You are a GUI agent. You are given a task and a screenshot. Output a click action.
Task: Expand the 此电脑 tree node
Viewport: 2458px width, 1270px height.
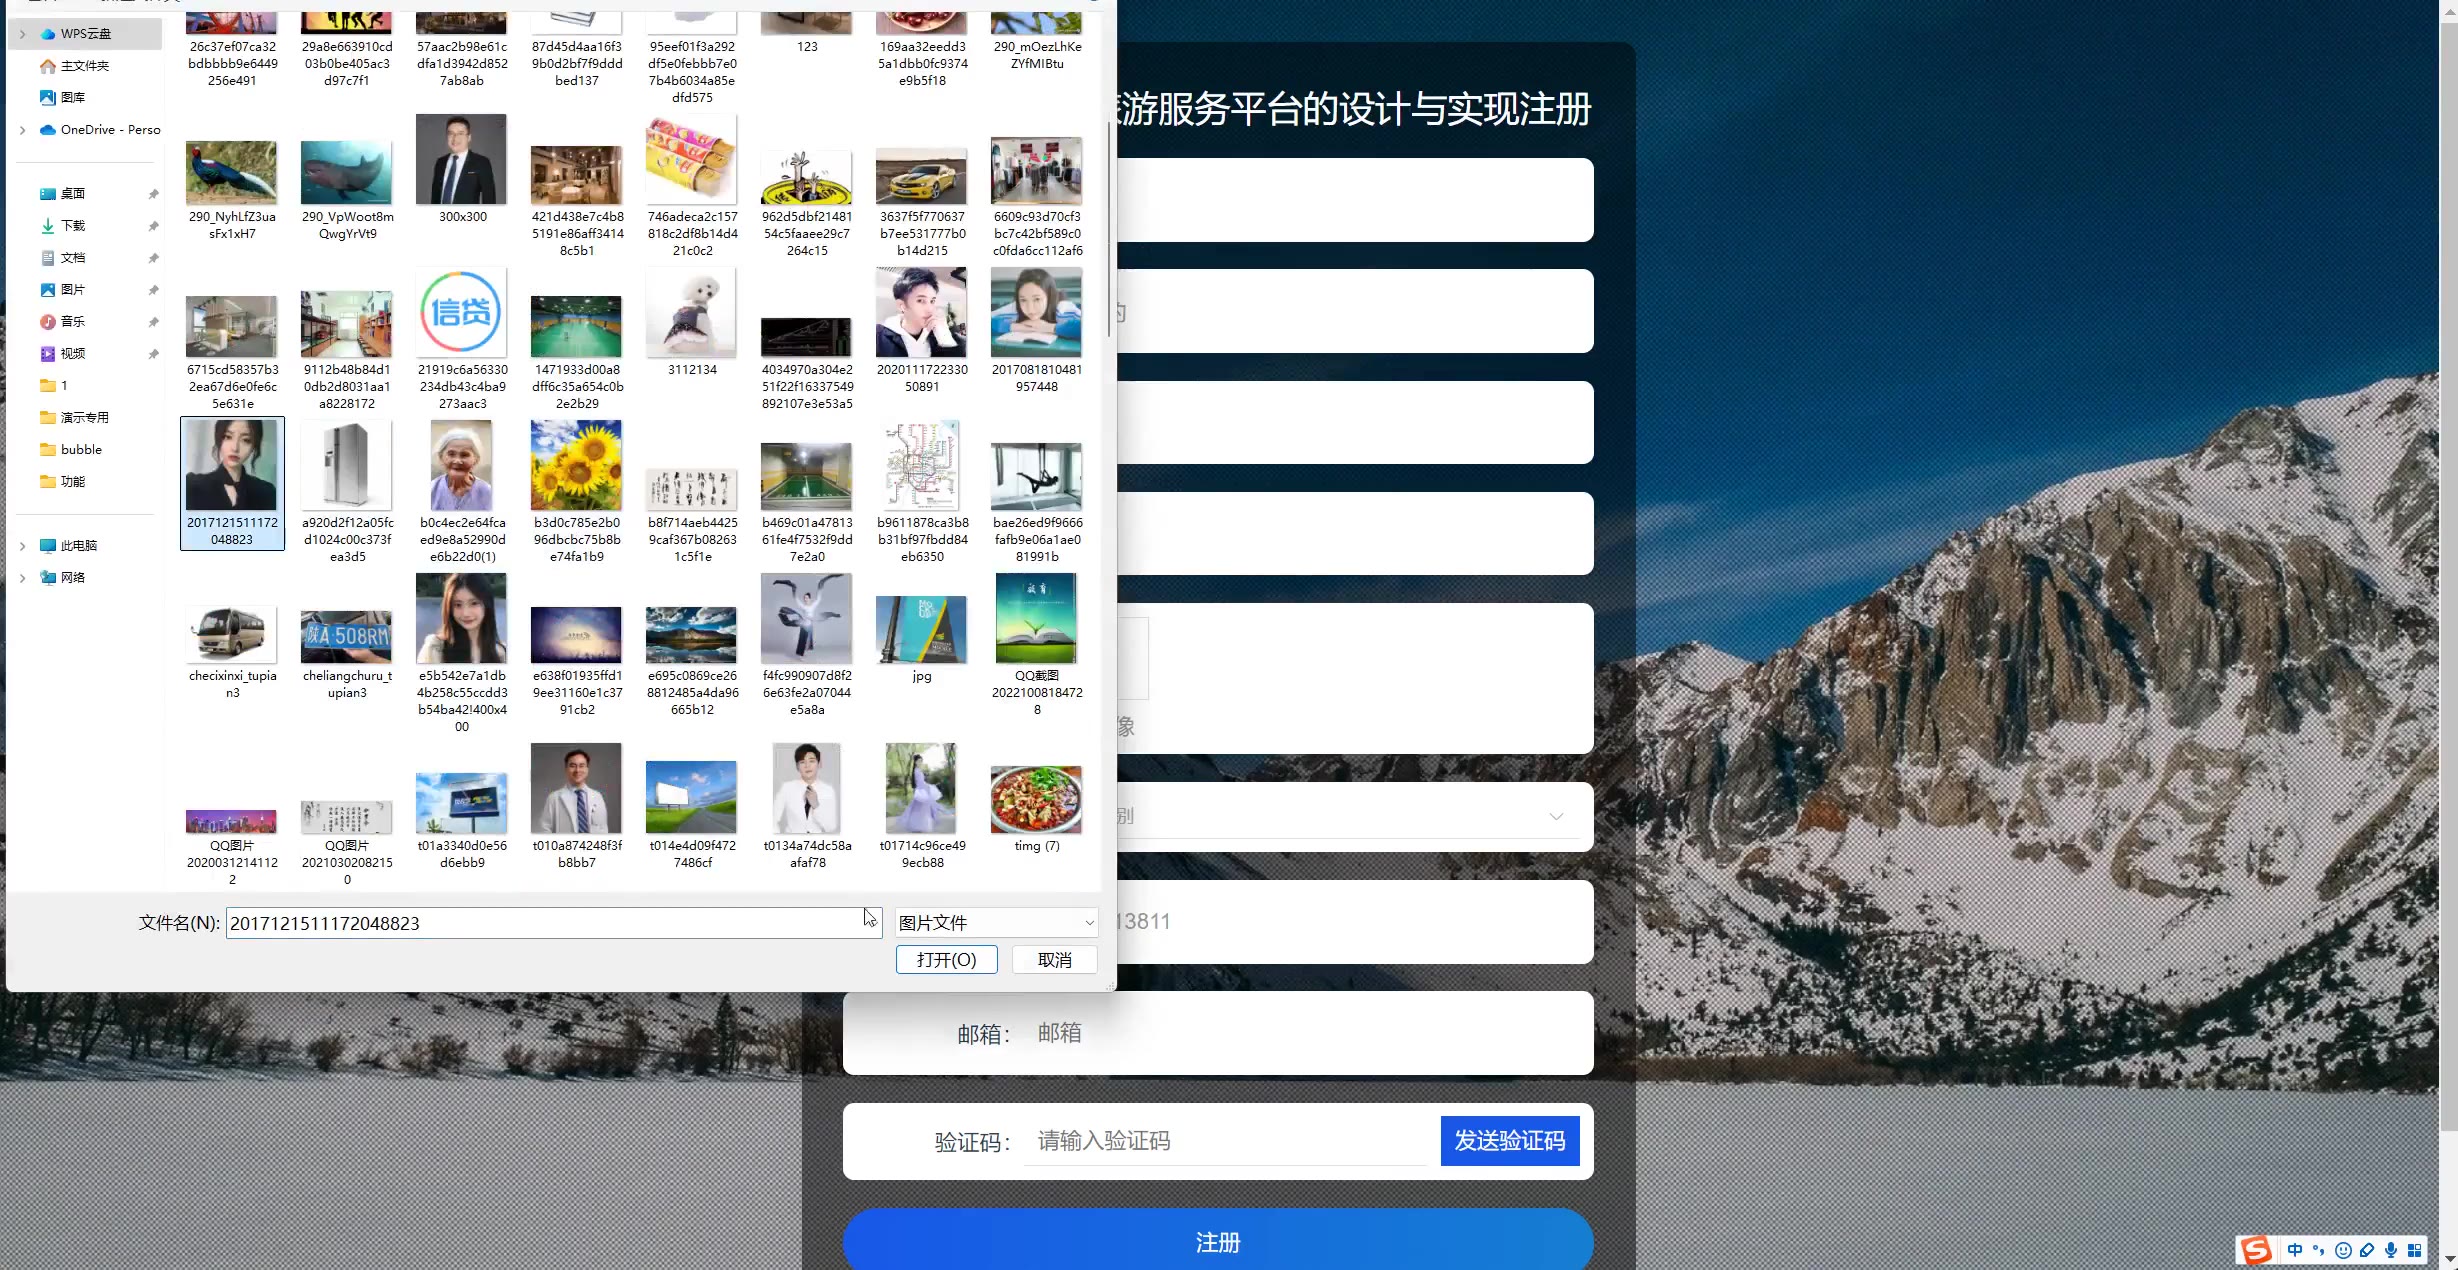[x=22, y=546]
